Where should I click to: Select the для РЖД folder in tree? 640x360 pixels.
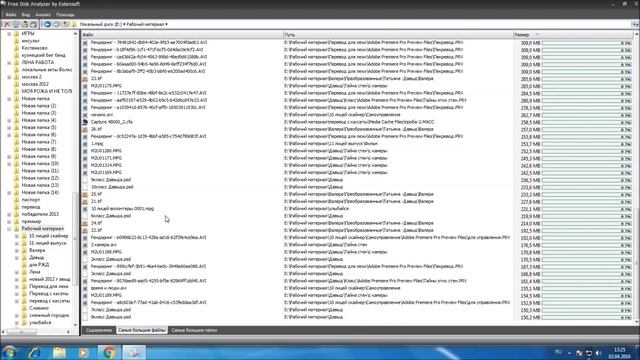tap(39, 265)
